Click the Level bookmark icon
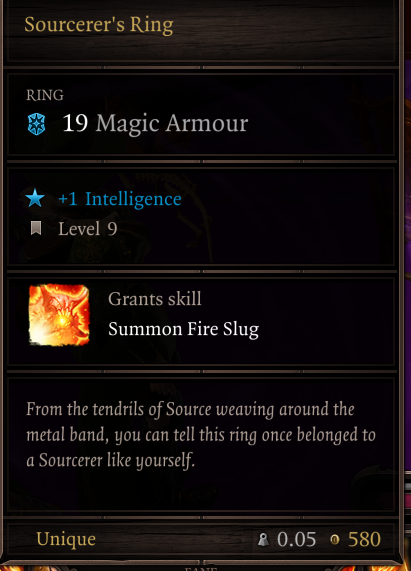The width and height of the screenshot is (411, 571). point(36,229)
